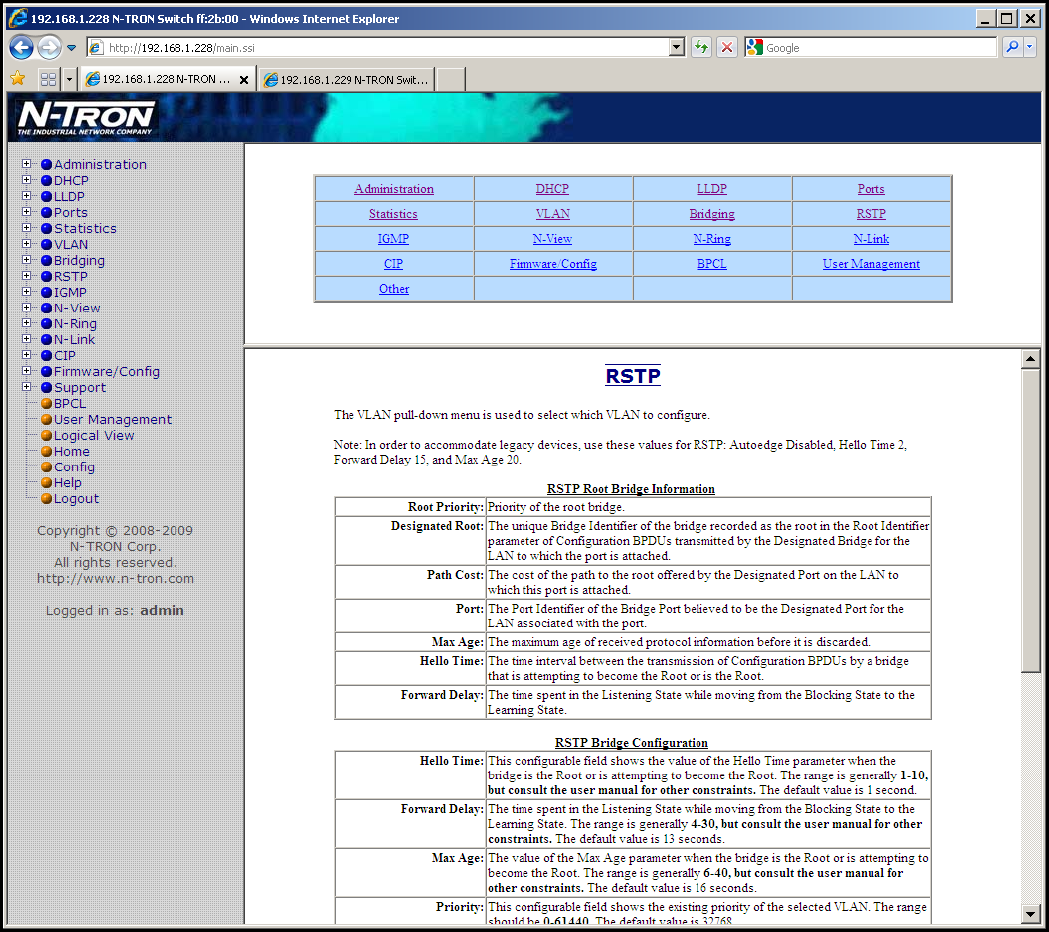The height and width of the screenshot is (932, 1049).
Task: Expand the Bridging tree node
Action: 26,260
